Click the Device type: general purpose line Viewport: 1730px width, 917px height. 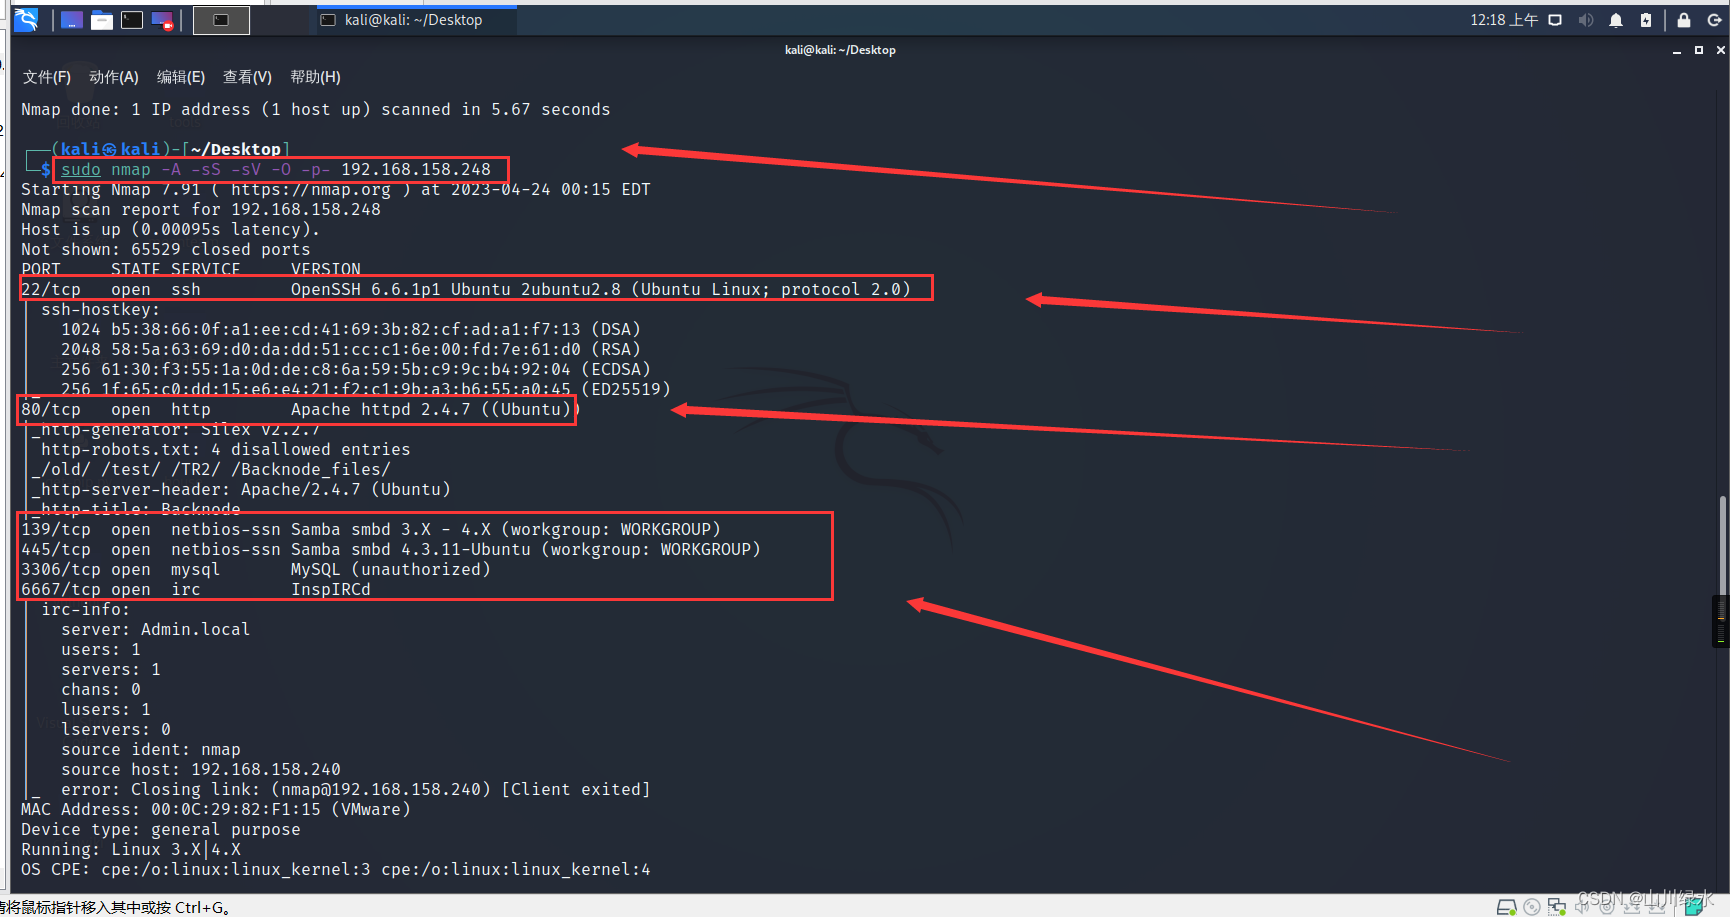coord(161,829)
